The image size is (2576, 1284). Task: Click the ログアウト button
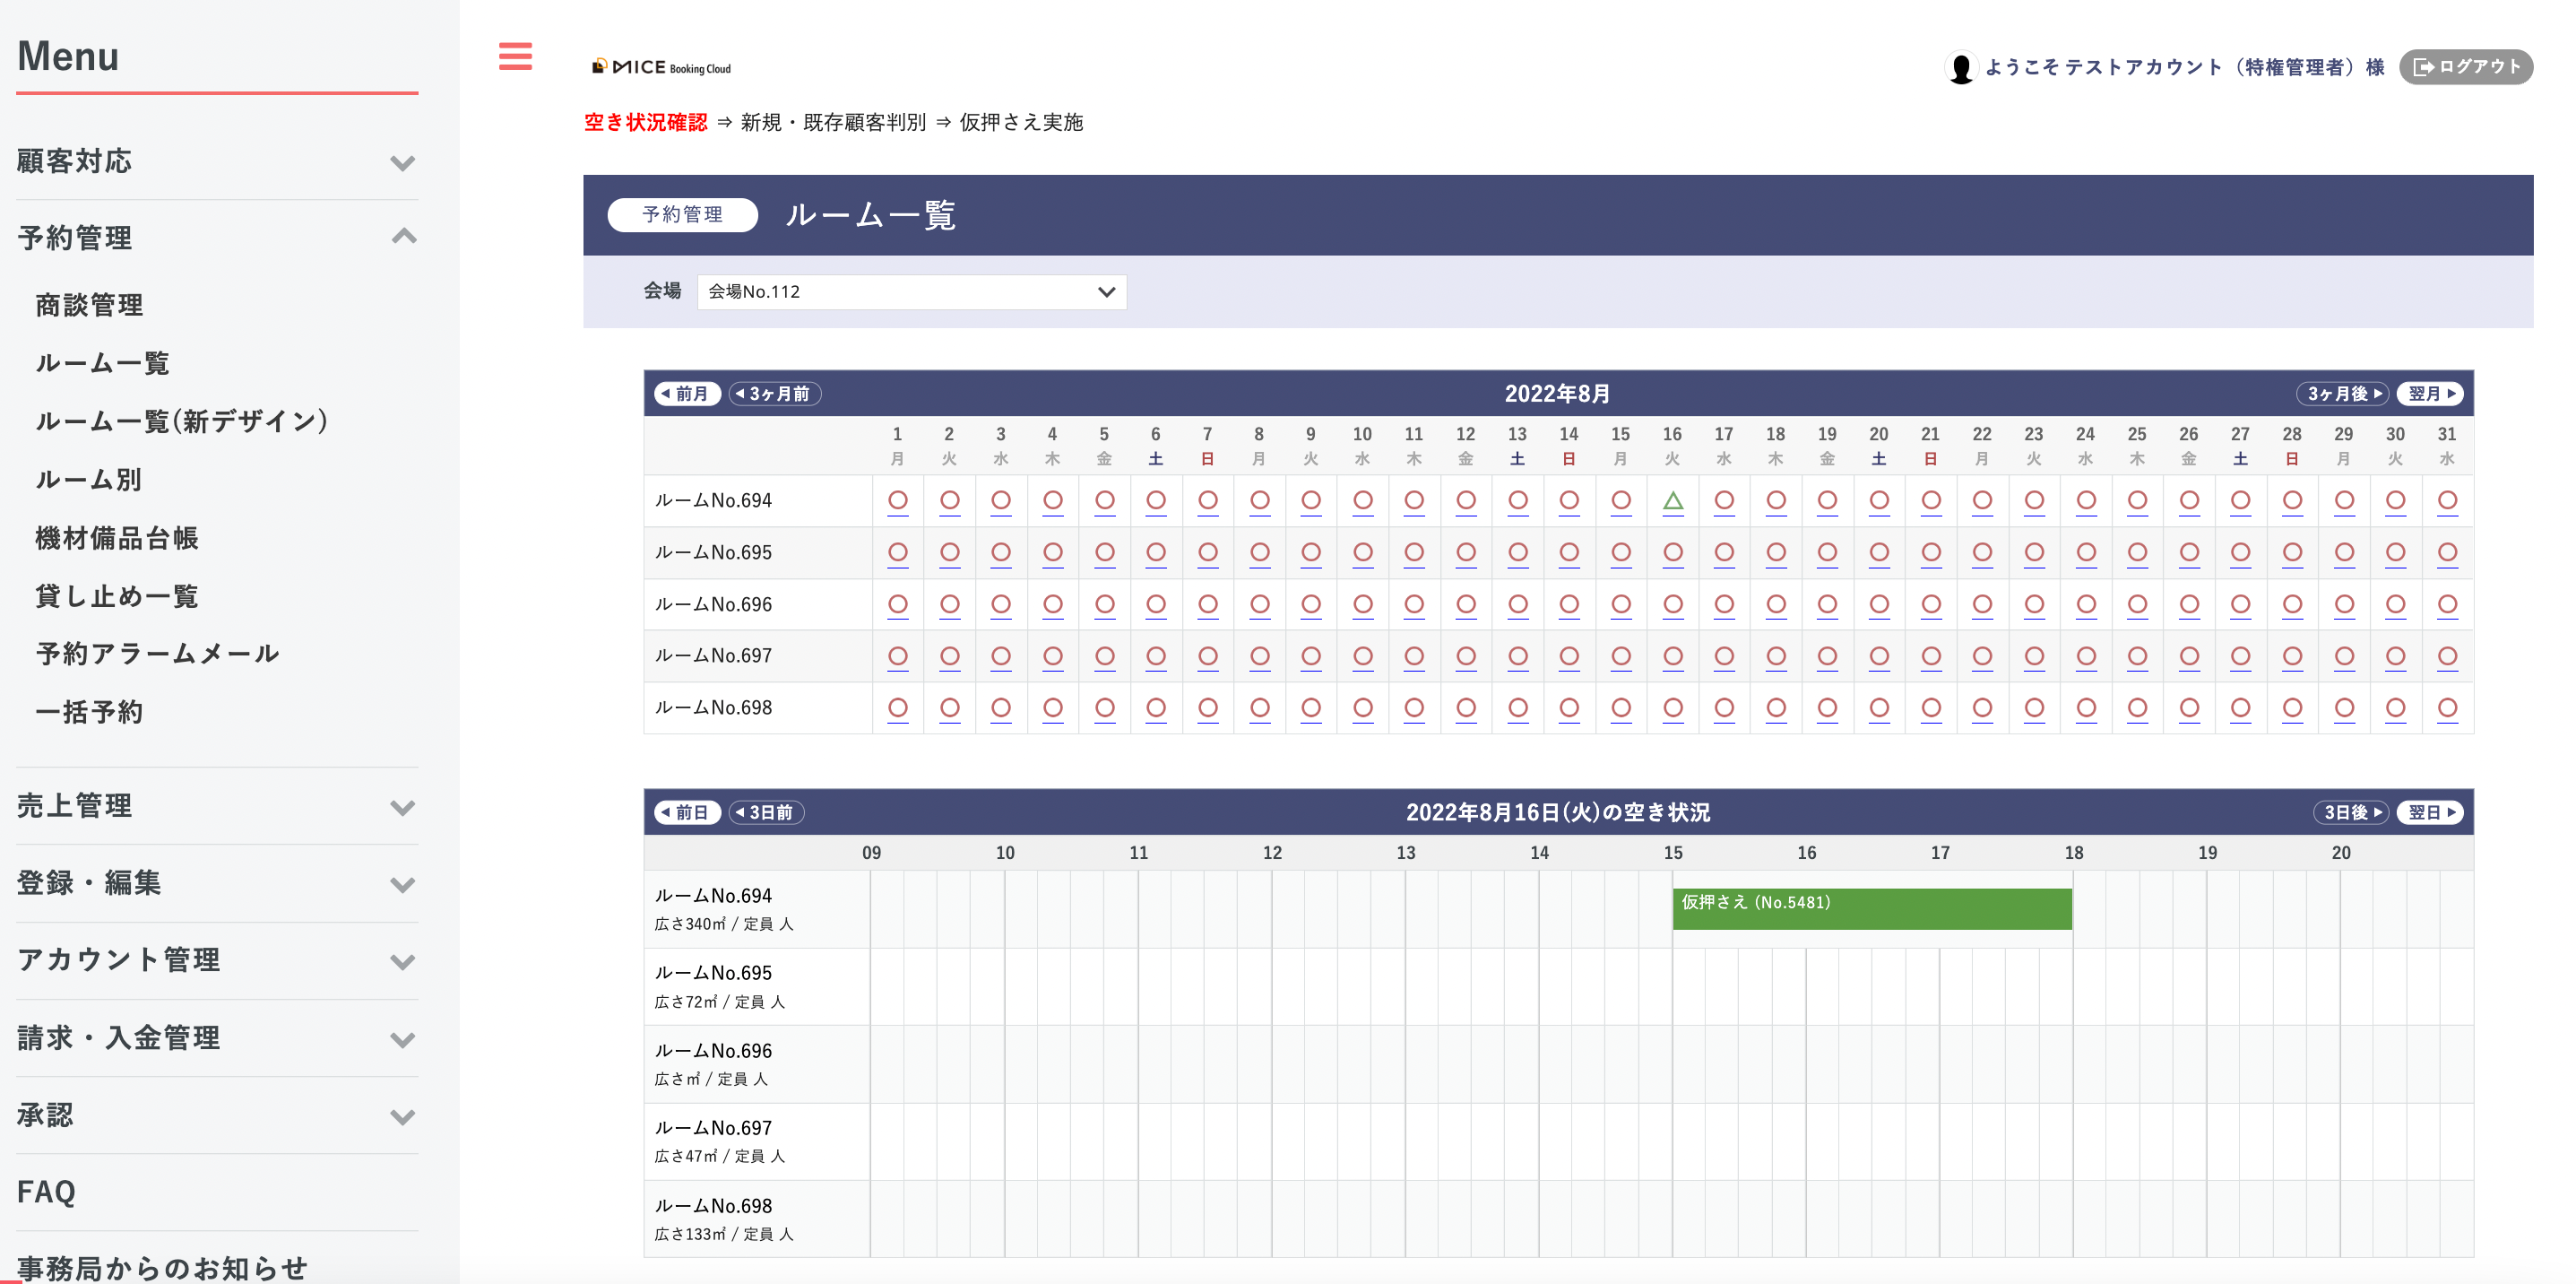2465,67
